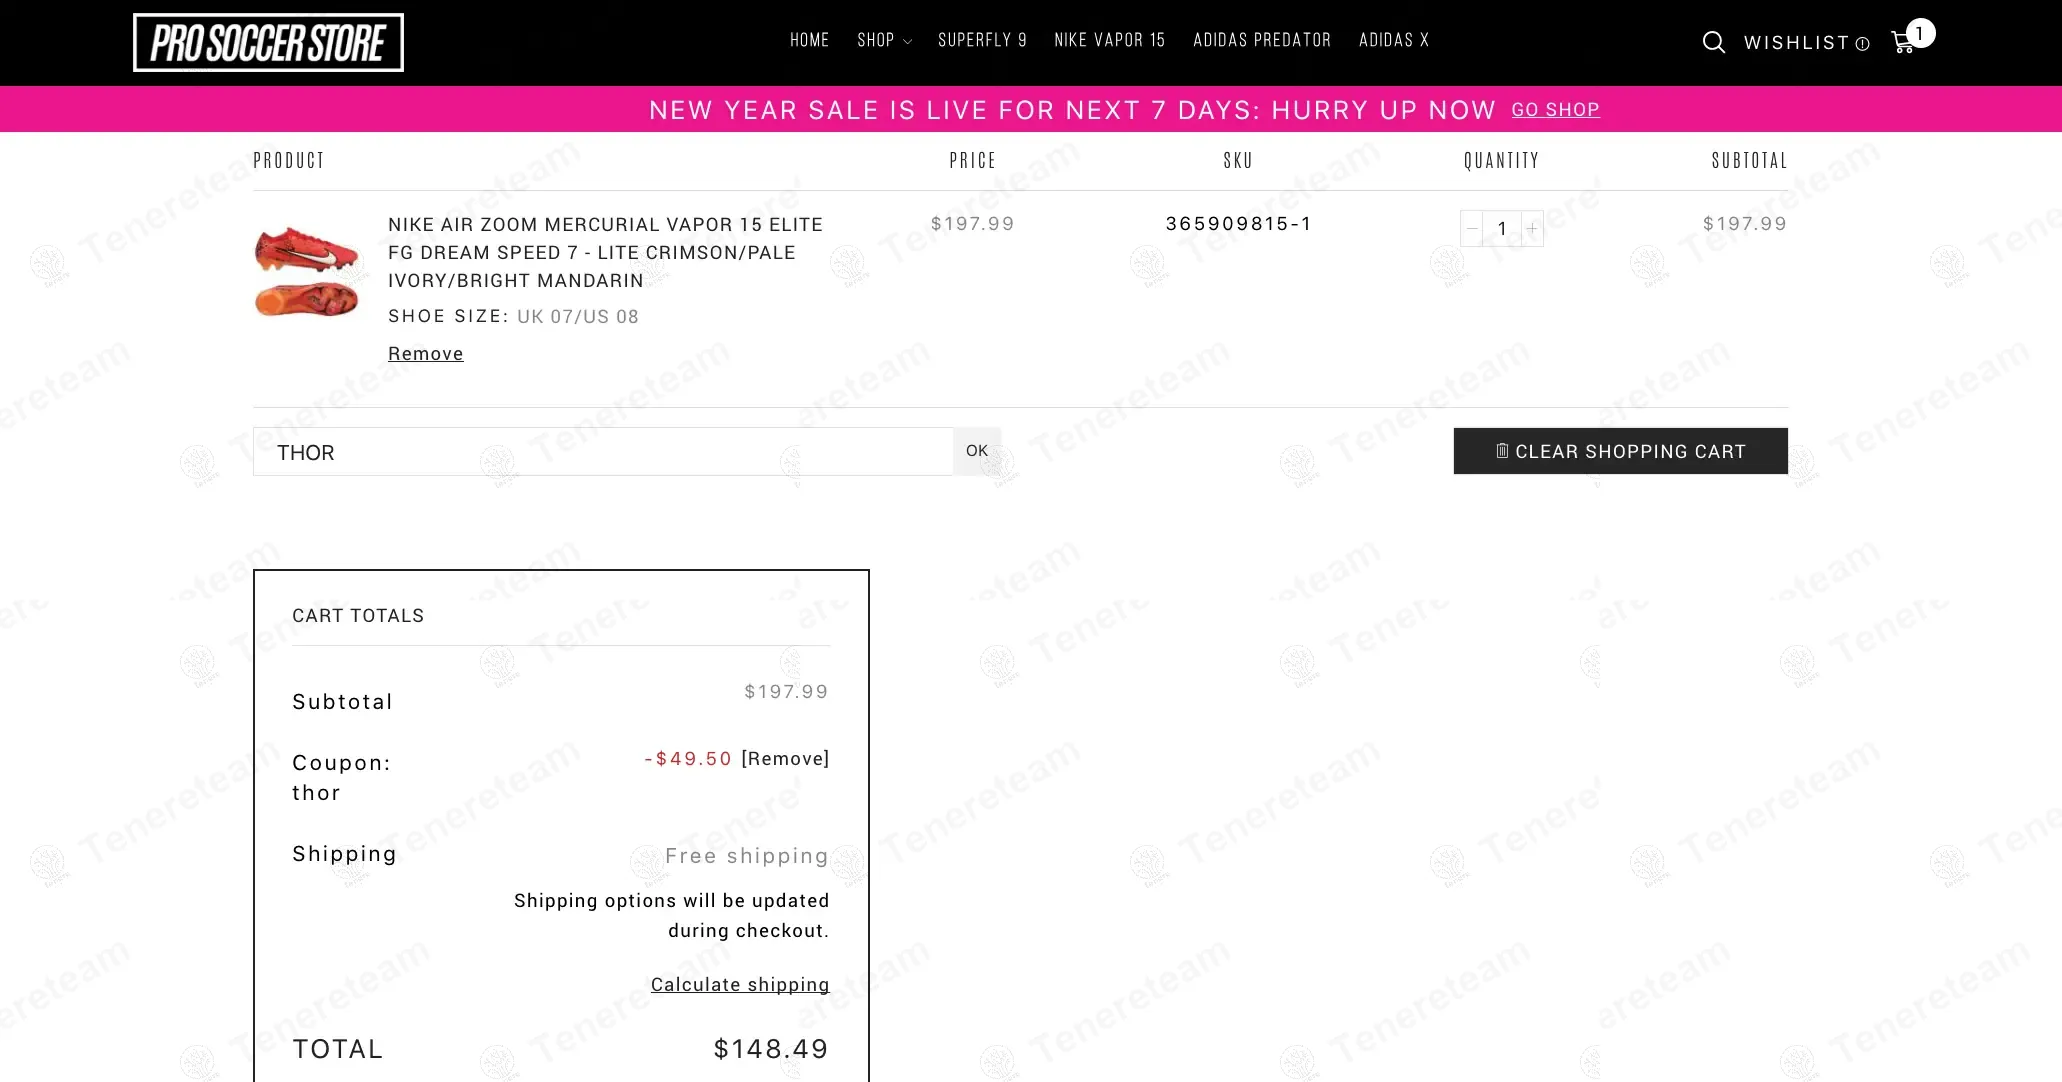Decrease quantity with the minus button
The image size is (2062, 1082).
click(x=1471, y=229)
